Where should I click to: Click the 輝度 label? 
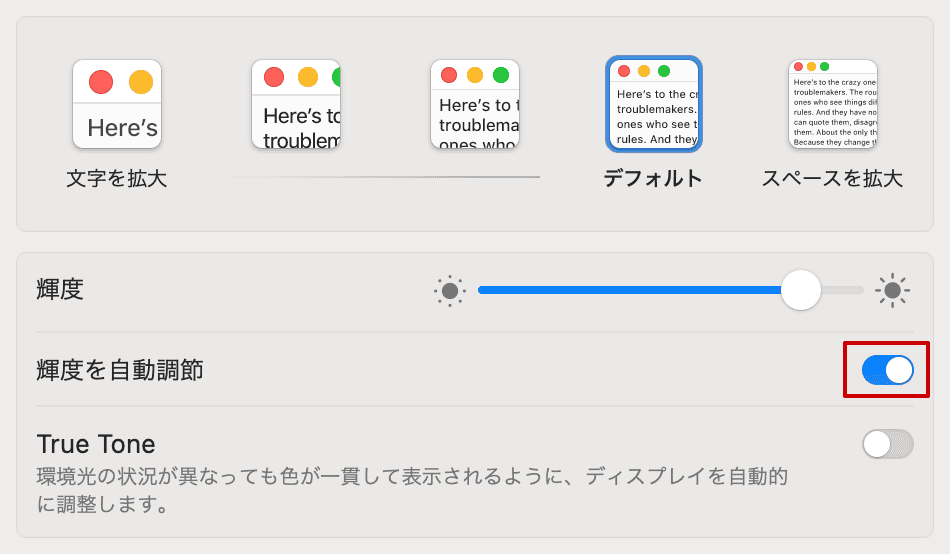pos(60,289)
